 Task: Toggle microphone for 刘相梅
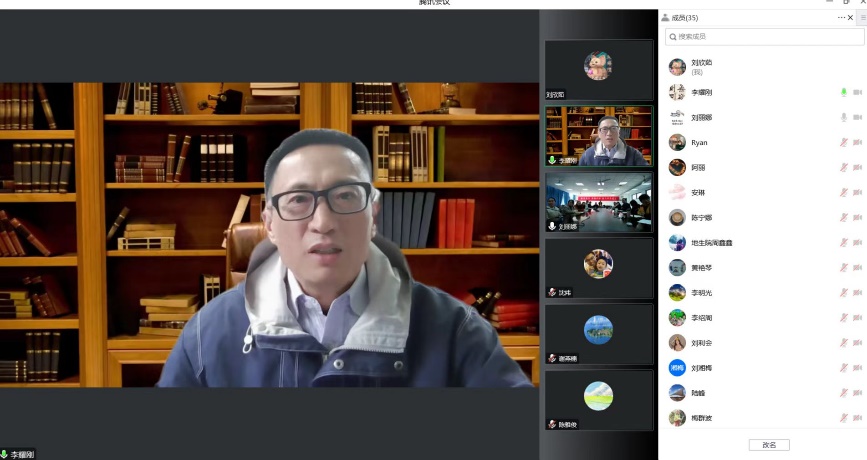pos(843,368)
